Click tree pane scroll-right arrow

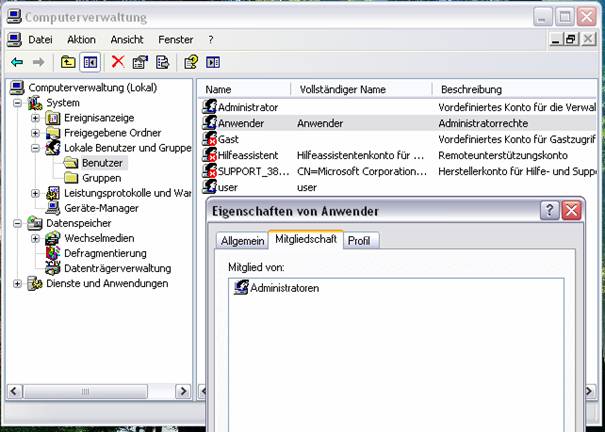183,391
